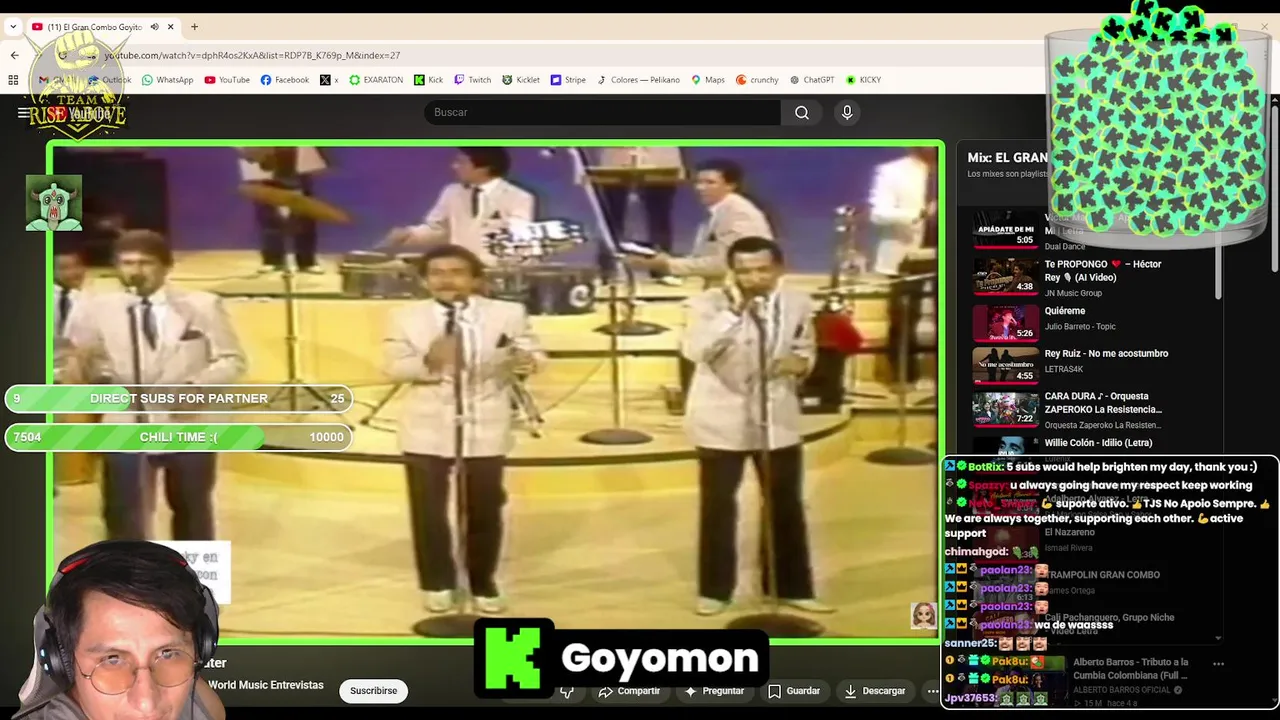This screenshot has height=720, width=1280.
Task: Open the Twitch bookmark
Action: (x=473, y=80)
